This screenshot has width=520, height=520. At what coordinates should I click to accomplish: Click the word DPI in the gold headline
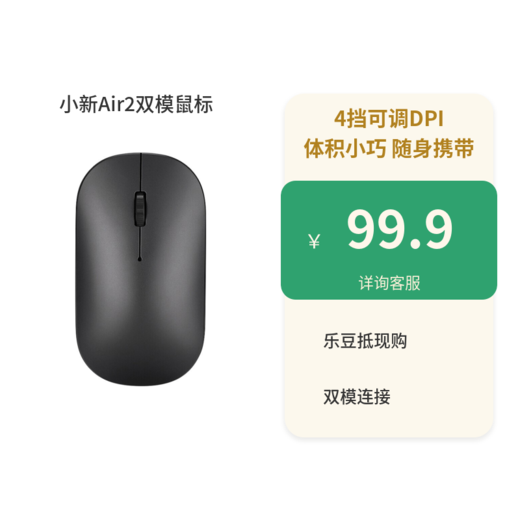[x=427, y=119]
